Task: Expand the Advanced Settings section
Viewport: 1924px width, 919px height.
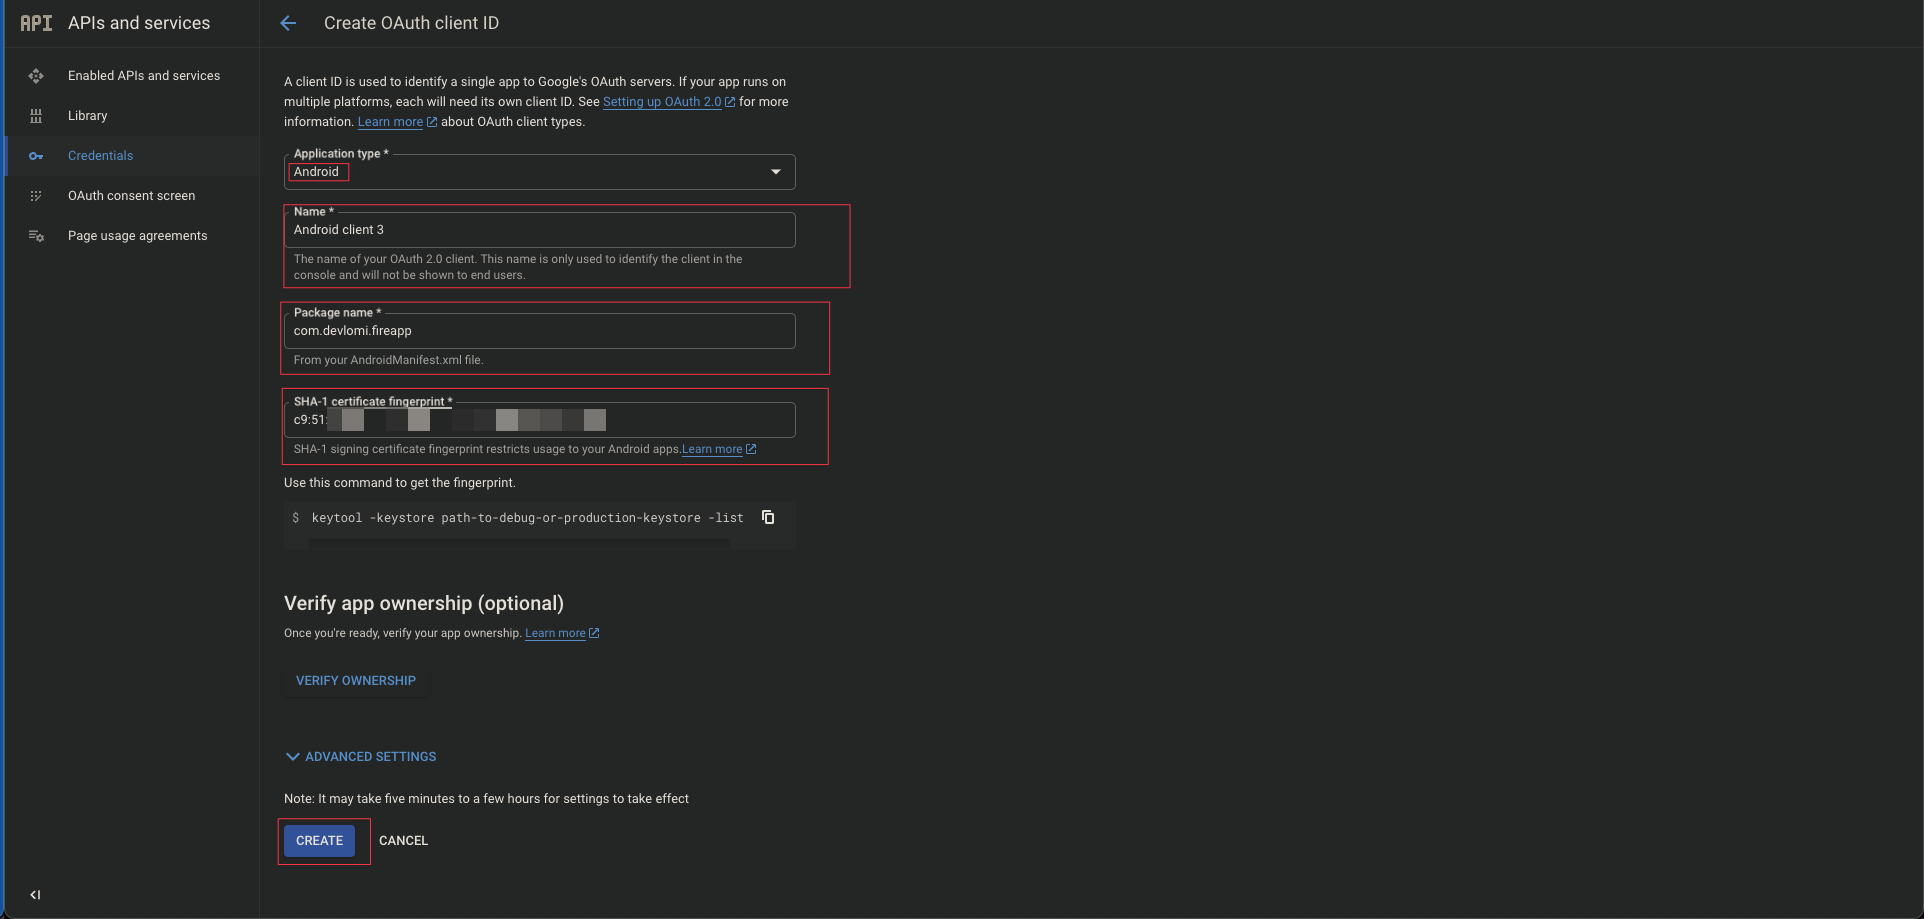Action: tap(361, 757)
